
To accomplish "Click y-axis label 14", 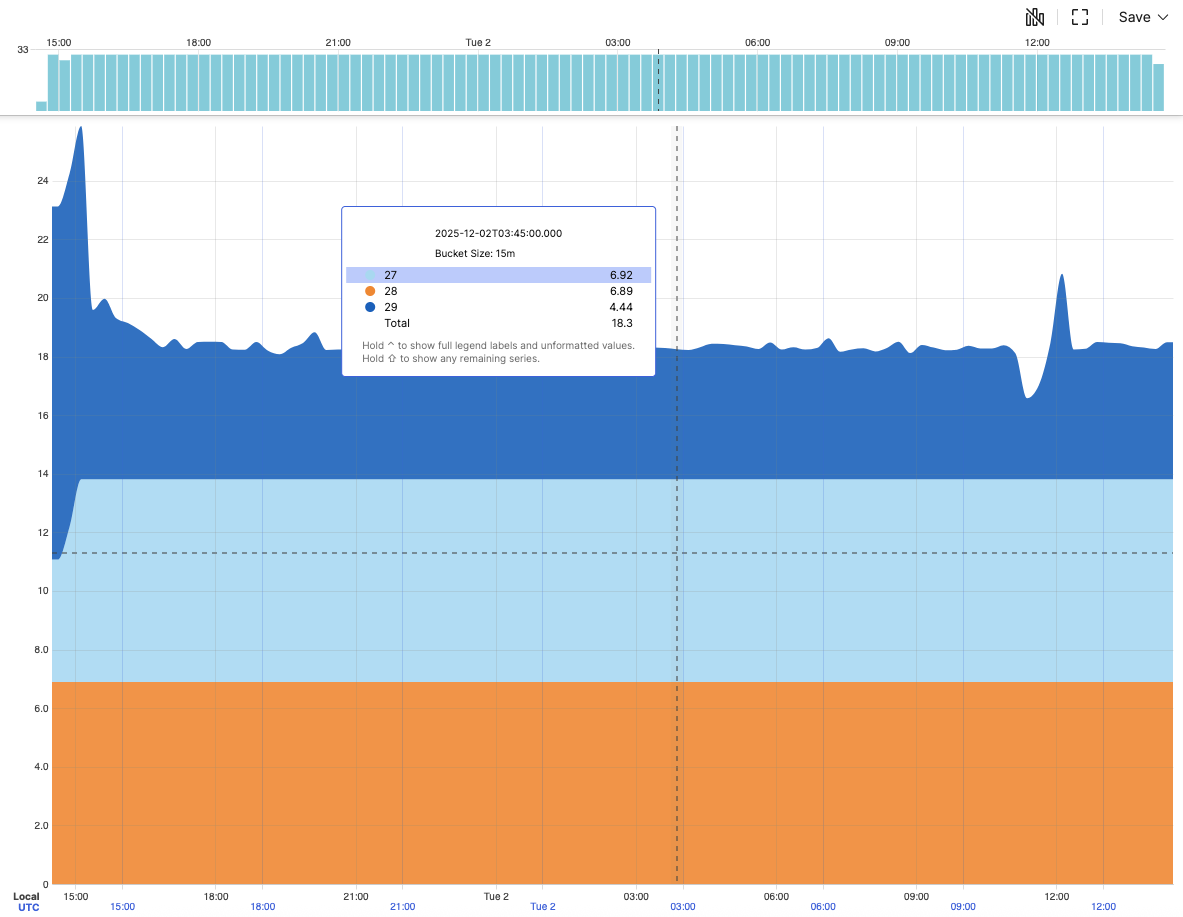I will pyautogui.click(x=42, y=474).
